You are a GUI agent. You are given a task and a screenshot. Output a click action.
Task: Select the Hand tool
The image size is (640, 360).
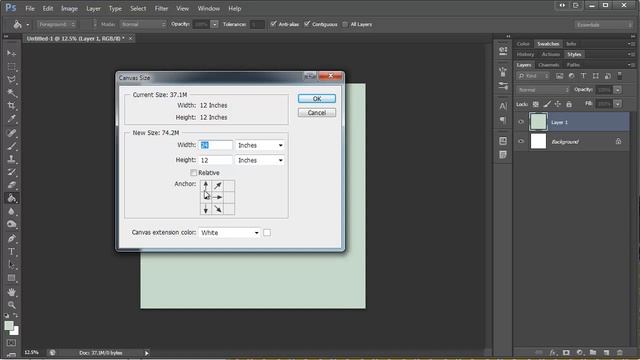pyautogui.click(x=11, y=292)
